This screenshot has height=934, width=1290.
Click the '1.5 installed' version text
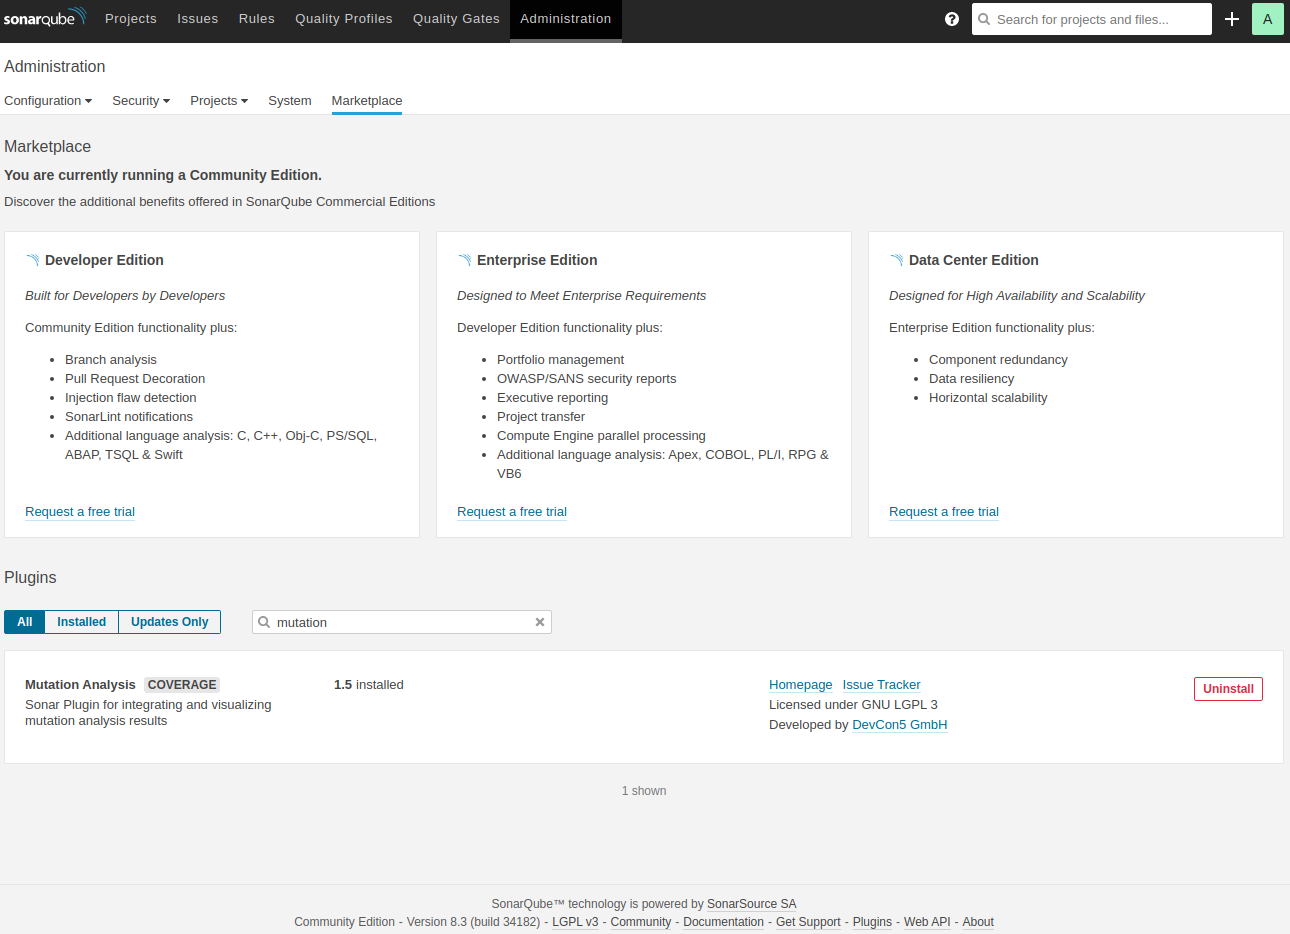point(369,685)
